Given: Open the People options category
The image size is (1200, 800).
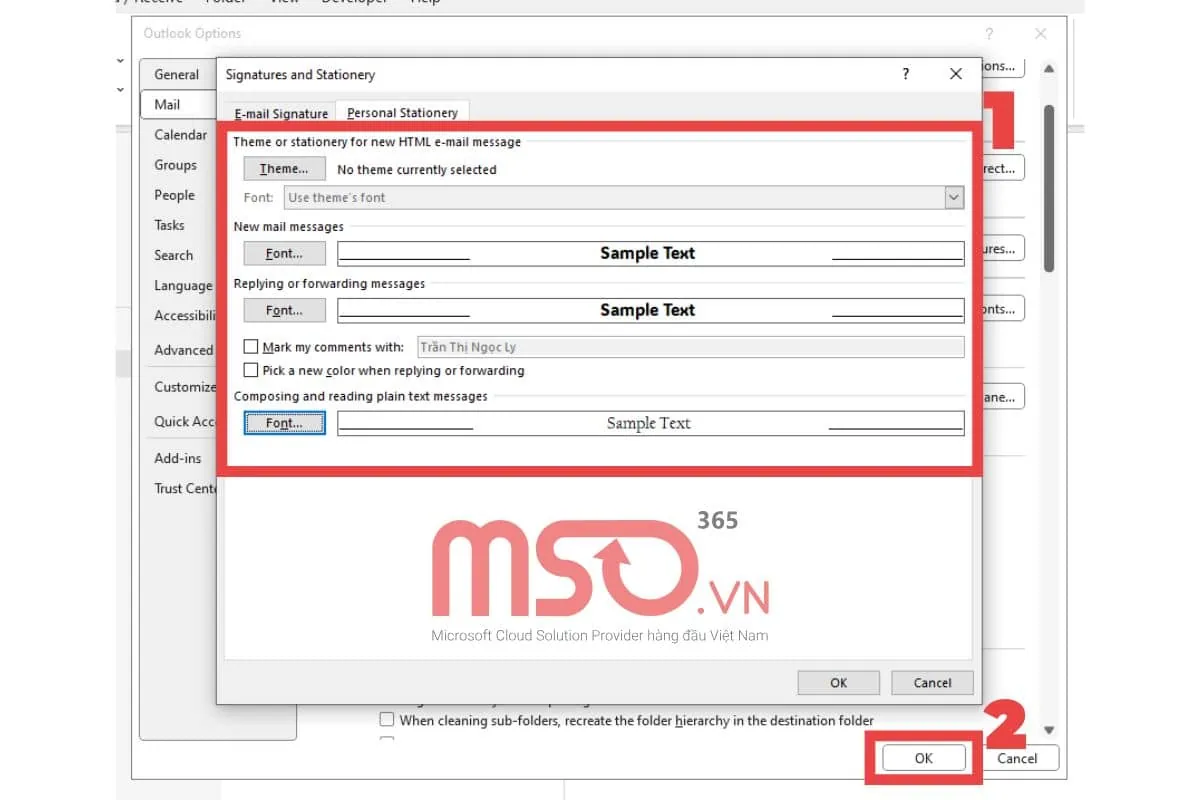Looking at the screenshot, I should coord(174,195).
